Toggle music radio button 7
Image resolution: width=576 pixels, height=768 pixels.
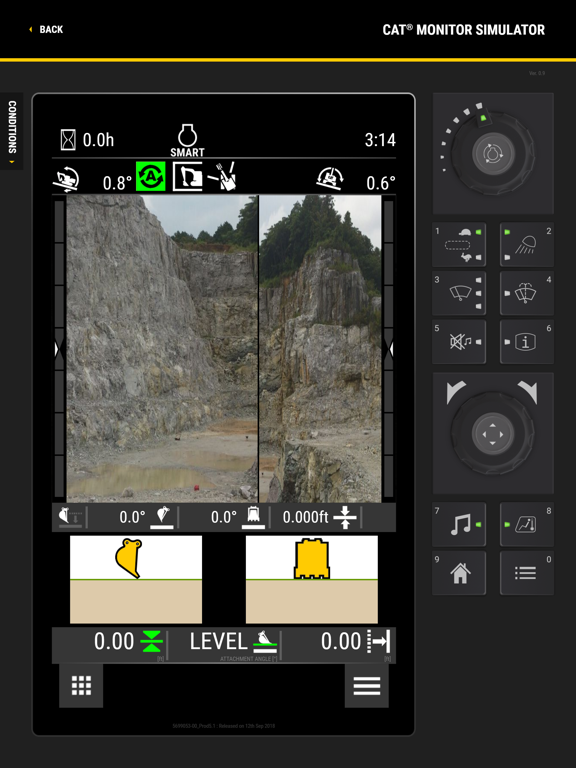point(459,524)
